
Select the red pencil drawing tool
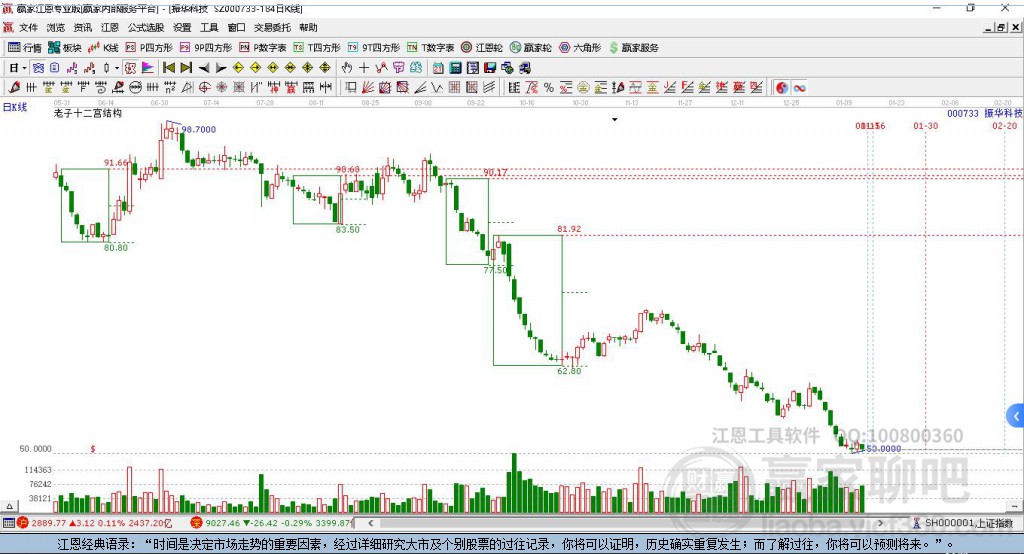14,87
